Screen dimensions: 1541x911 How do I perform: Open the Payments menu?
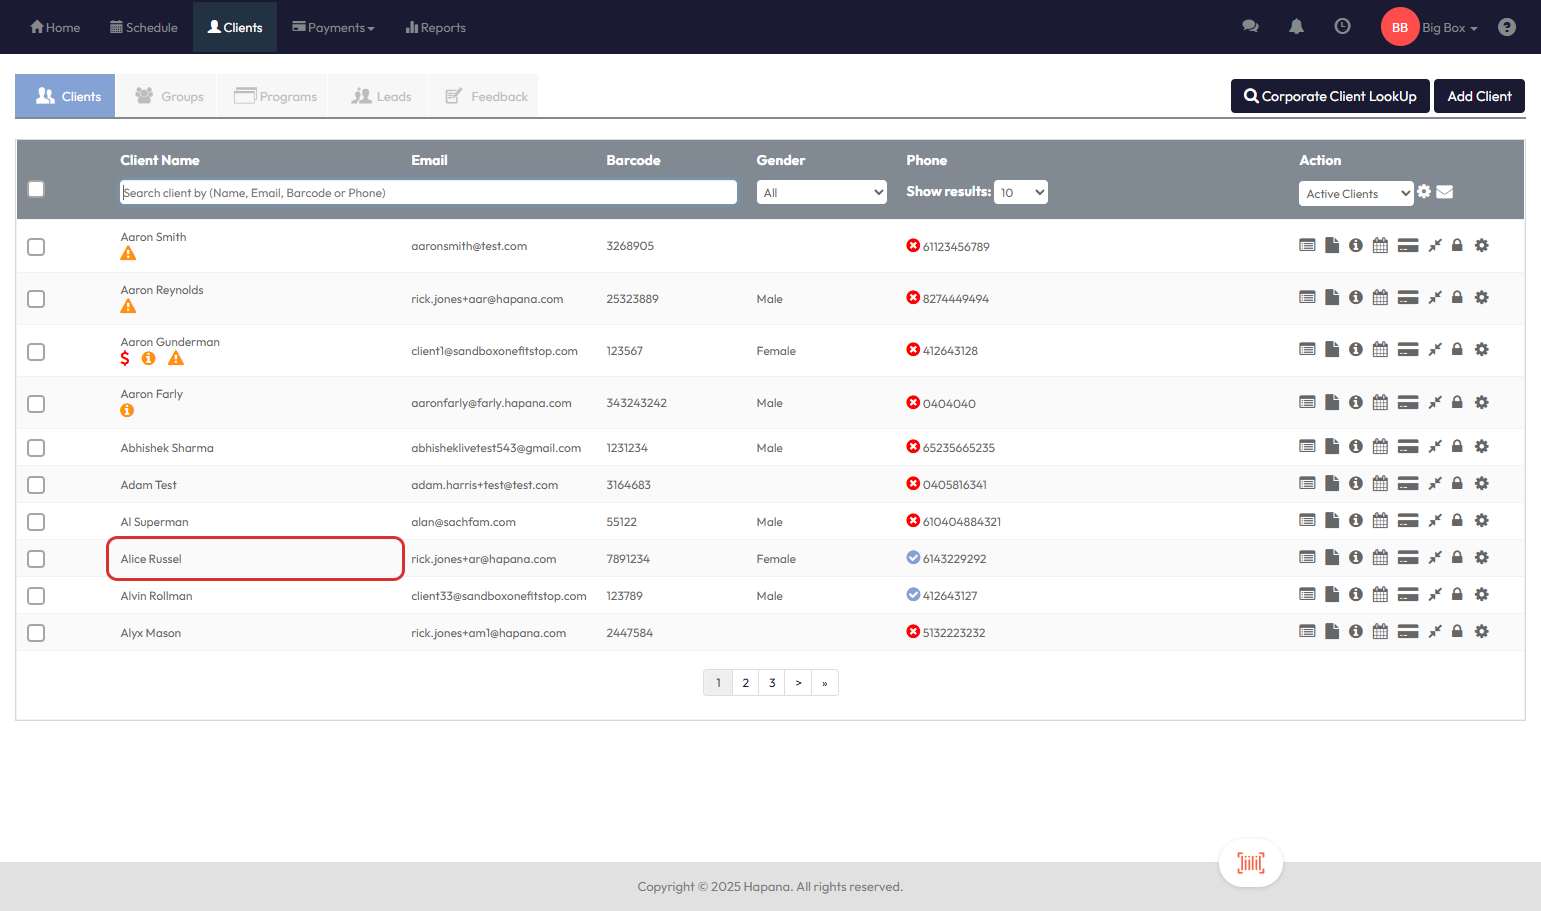pos(333,27)
